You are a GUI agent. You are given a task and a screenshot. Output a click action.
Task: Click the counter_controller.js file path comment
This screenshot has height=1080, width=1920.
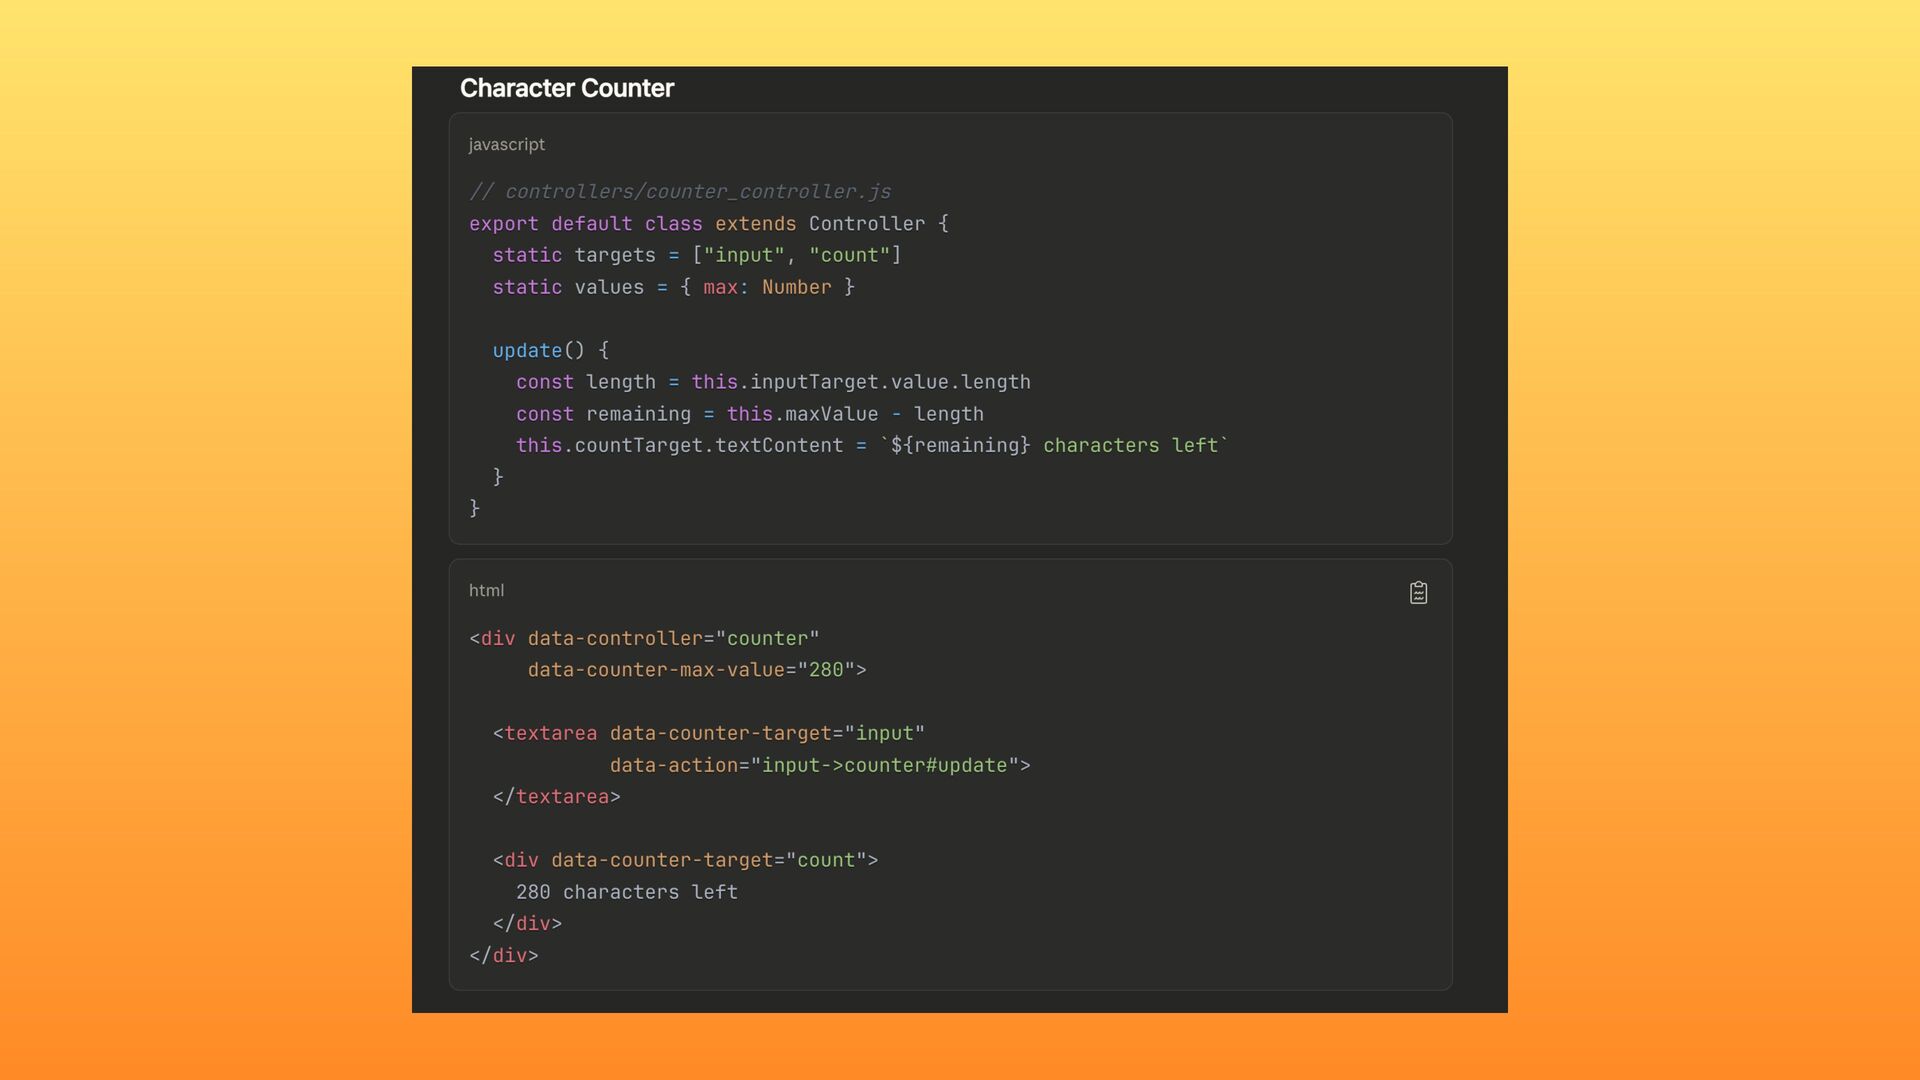click(680, 192)
